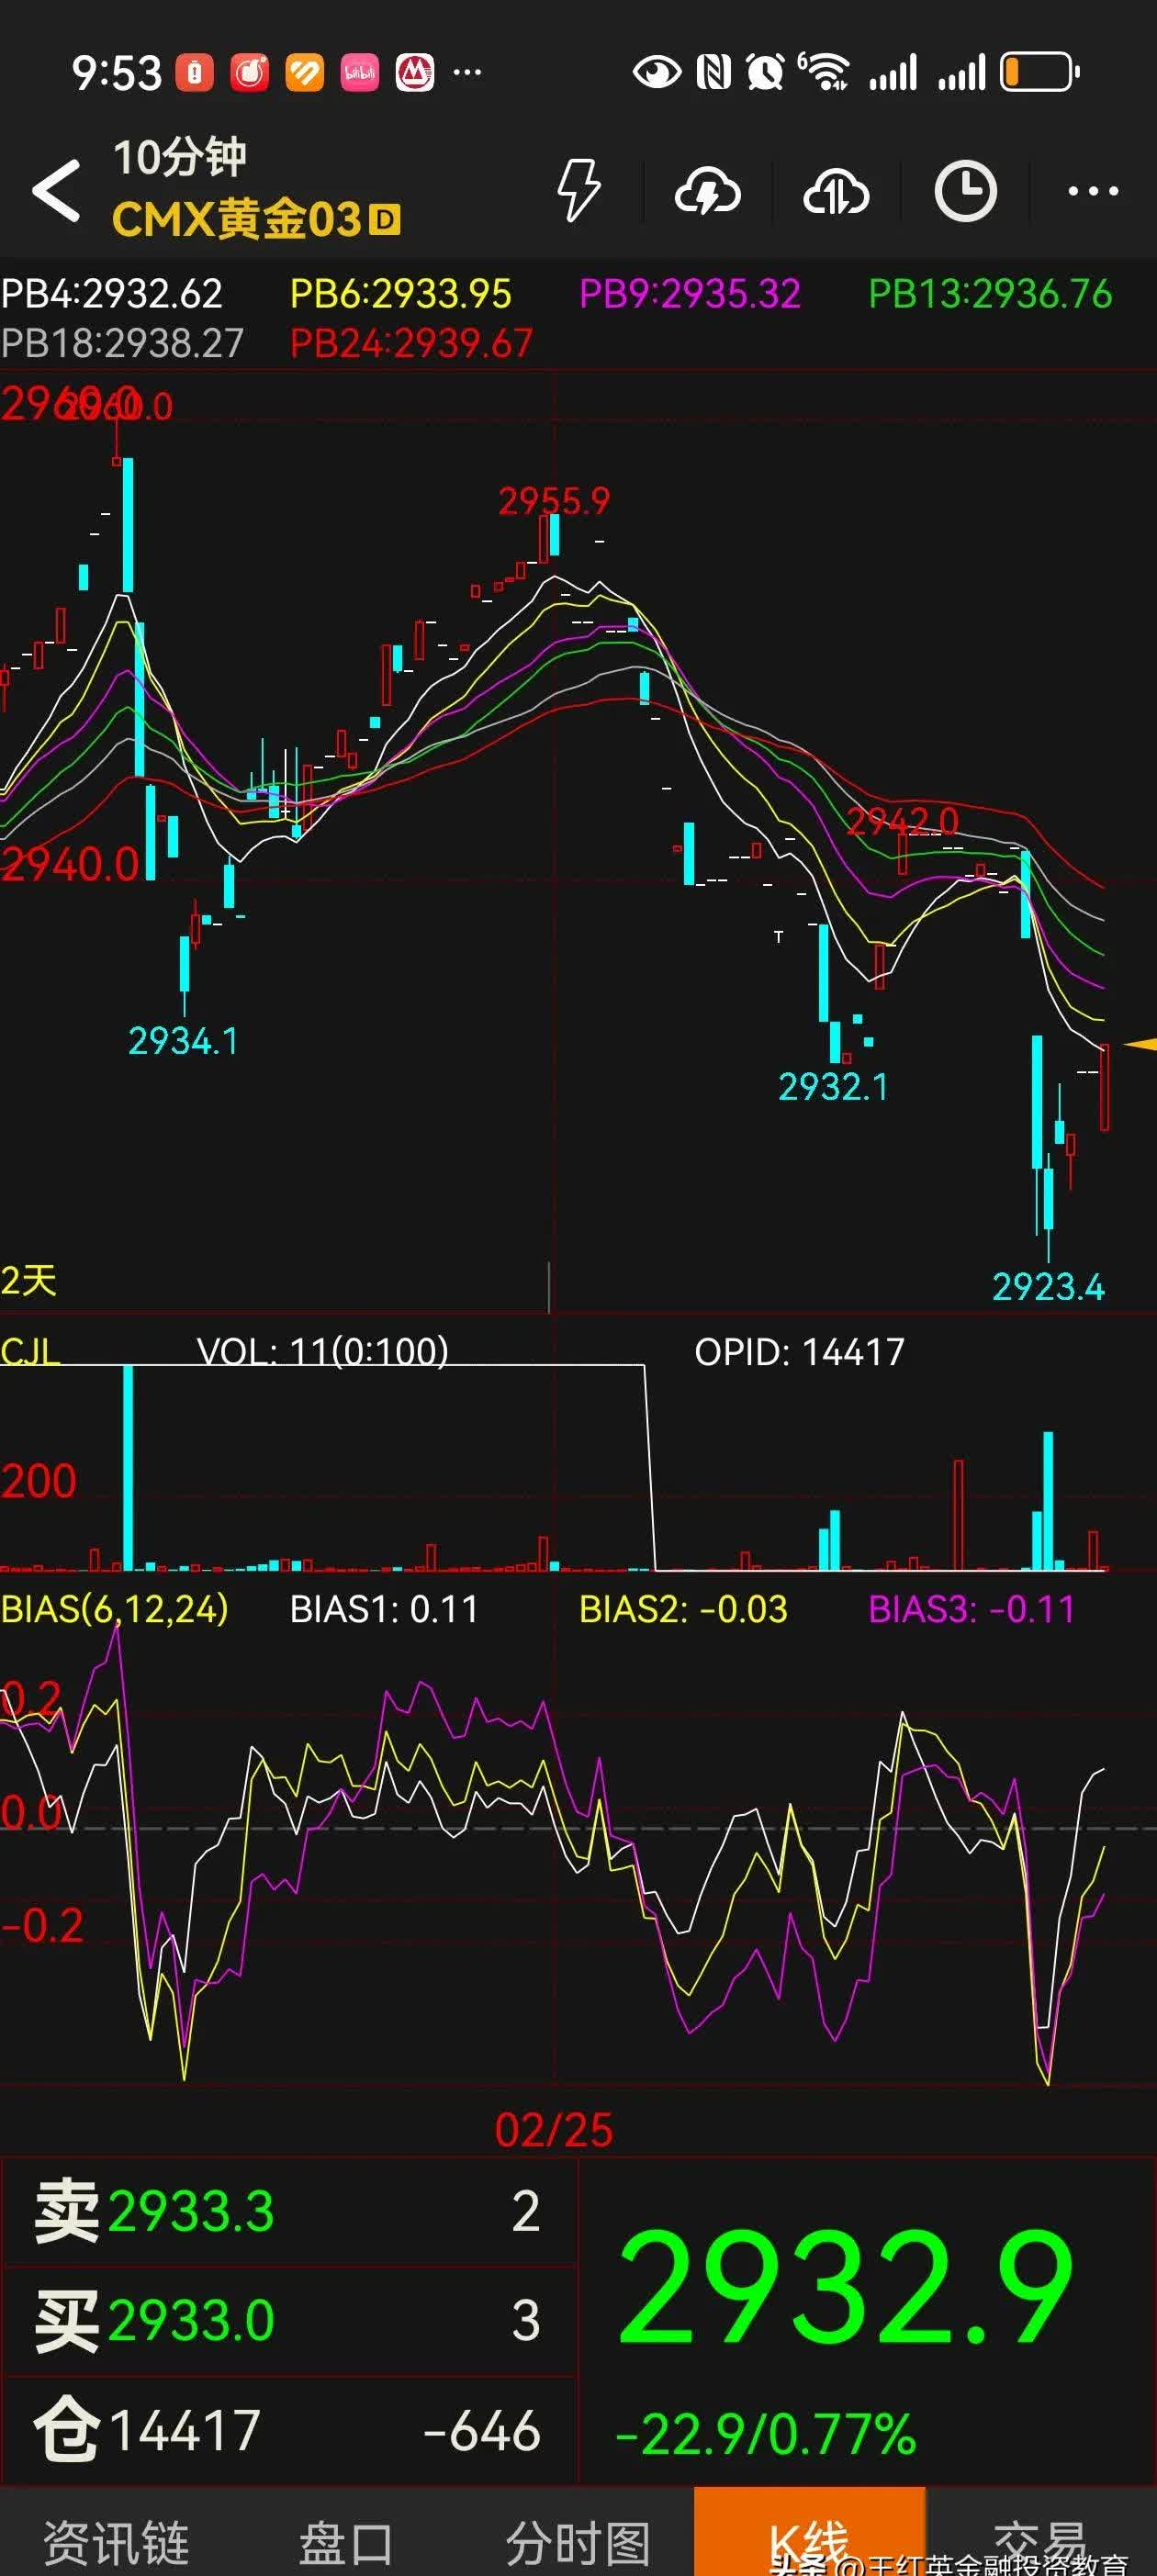Tap the 卖 2933.3 ask price row
Image resolution: width=1157 pixels, height=2576 pixels.
coord(289,2210)
